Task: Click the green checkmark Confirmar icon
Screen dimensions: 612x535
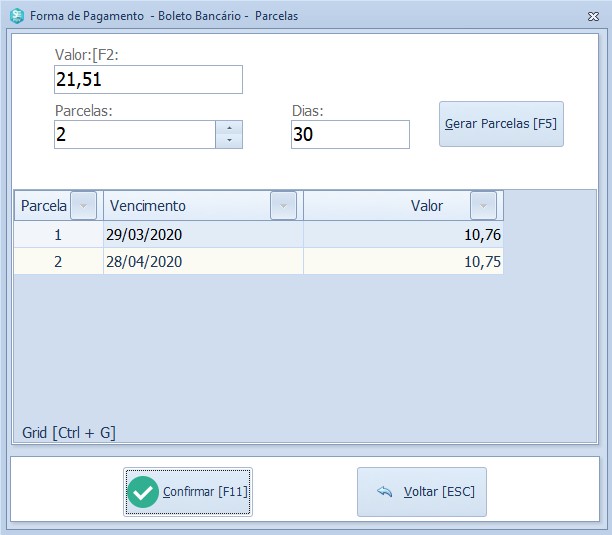Action: tap(144, 492)
